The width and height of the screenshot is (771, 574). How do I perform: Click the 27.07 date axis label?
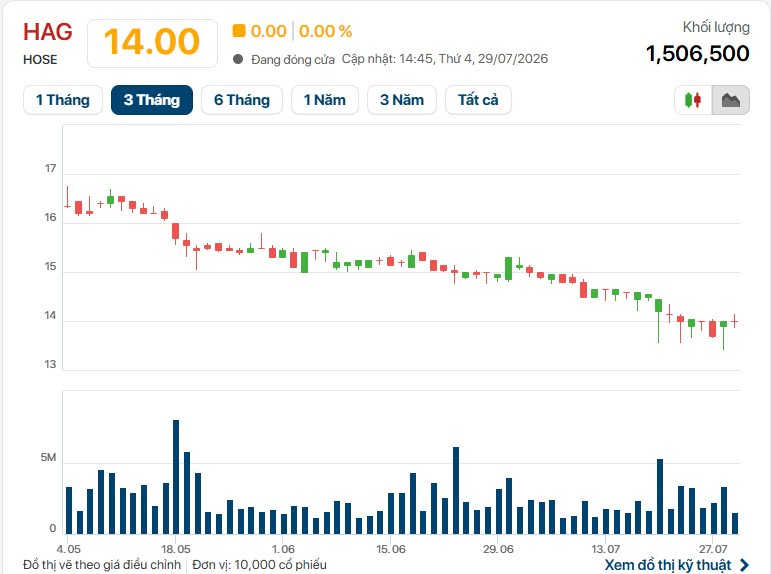coord(713,549)
